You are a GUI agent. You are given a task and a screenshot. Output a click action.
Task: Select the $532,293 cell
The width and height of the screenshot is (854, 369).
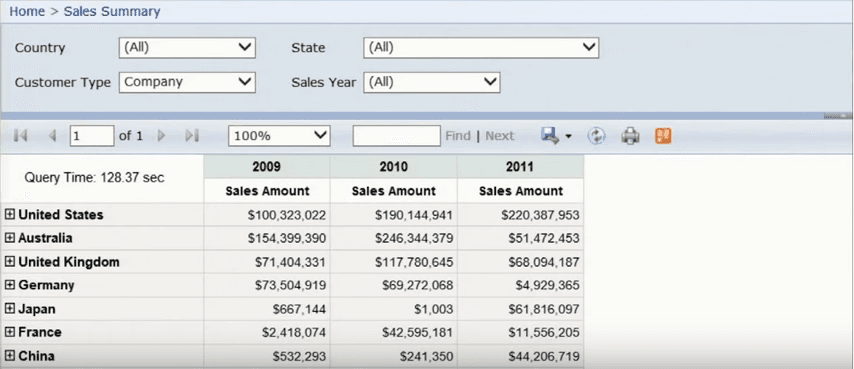(x=267, y=356)
